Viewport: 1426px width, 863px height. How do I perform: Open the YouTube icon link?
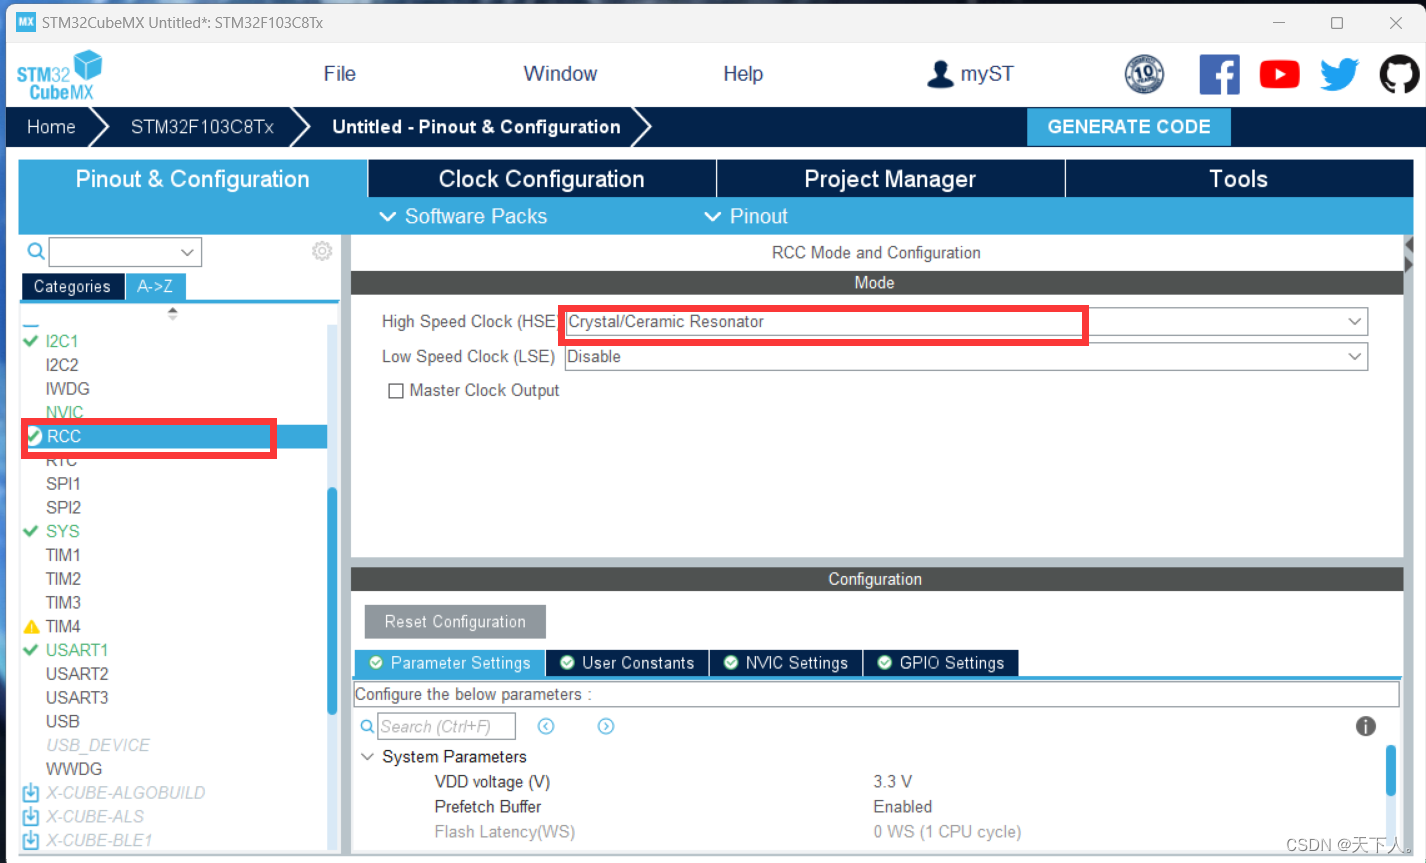[x=1279, y=75]
